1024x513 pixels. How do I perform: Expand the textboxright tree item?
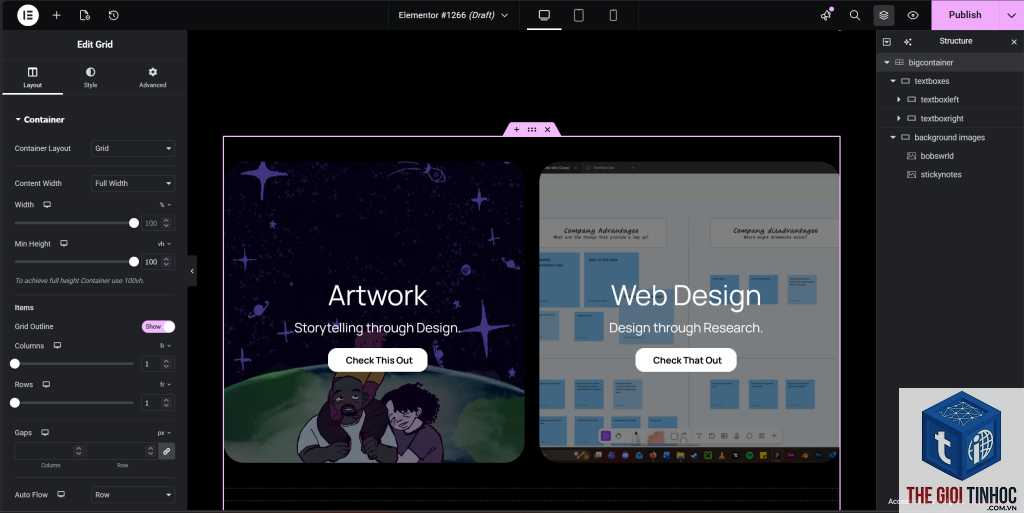click(899, 118)
